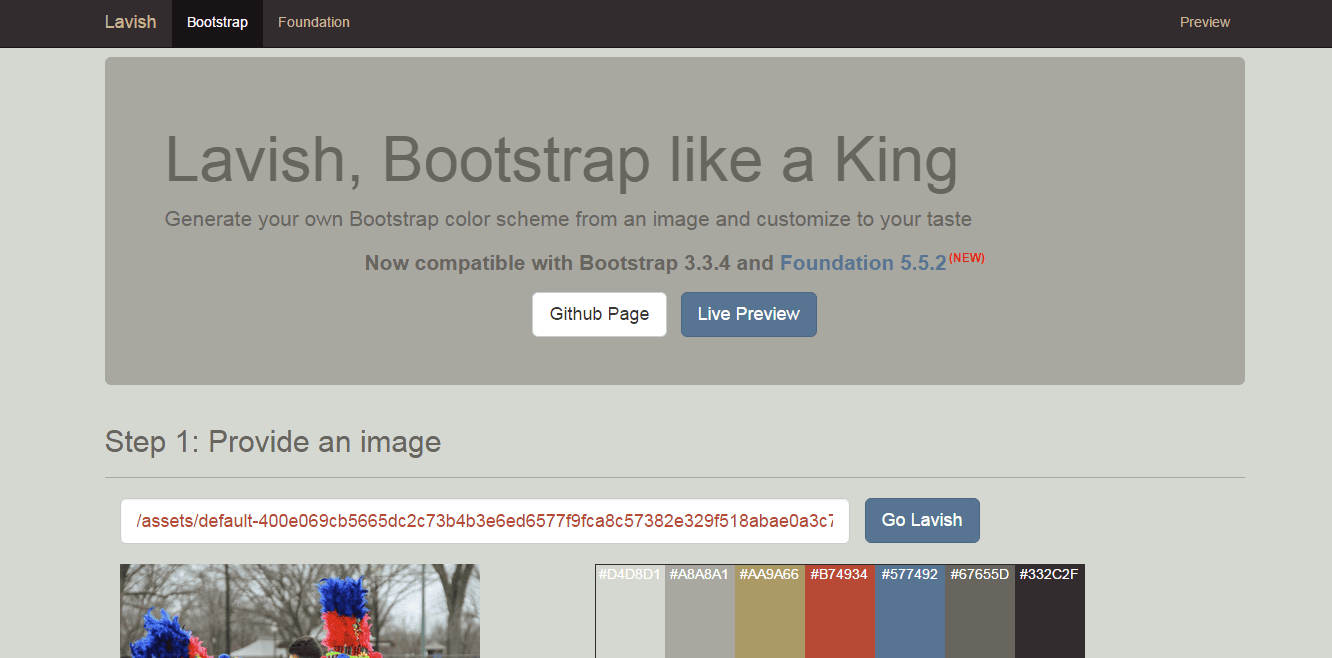Image resolution: width=1332 pixels, height=658 pixels.
Task: Open Preview in the navbar
Action: tap(1205, 22)
